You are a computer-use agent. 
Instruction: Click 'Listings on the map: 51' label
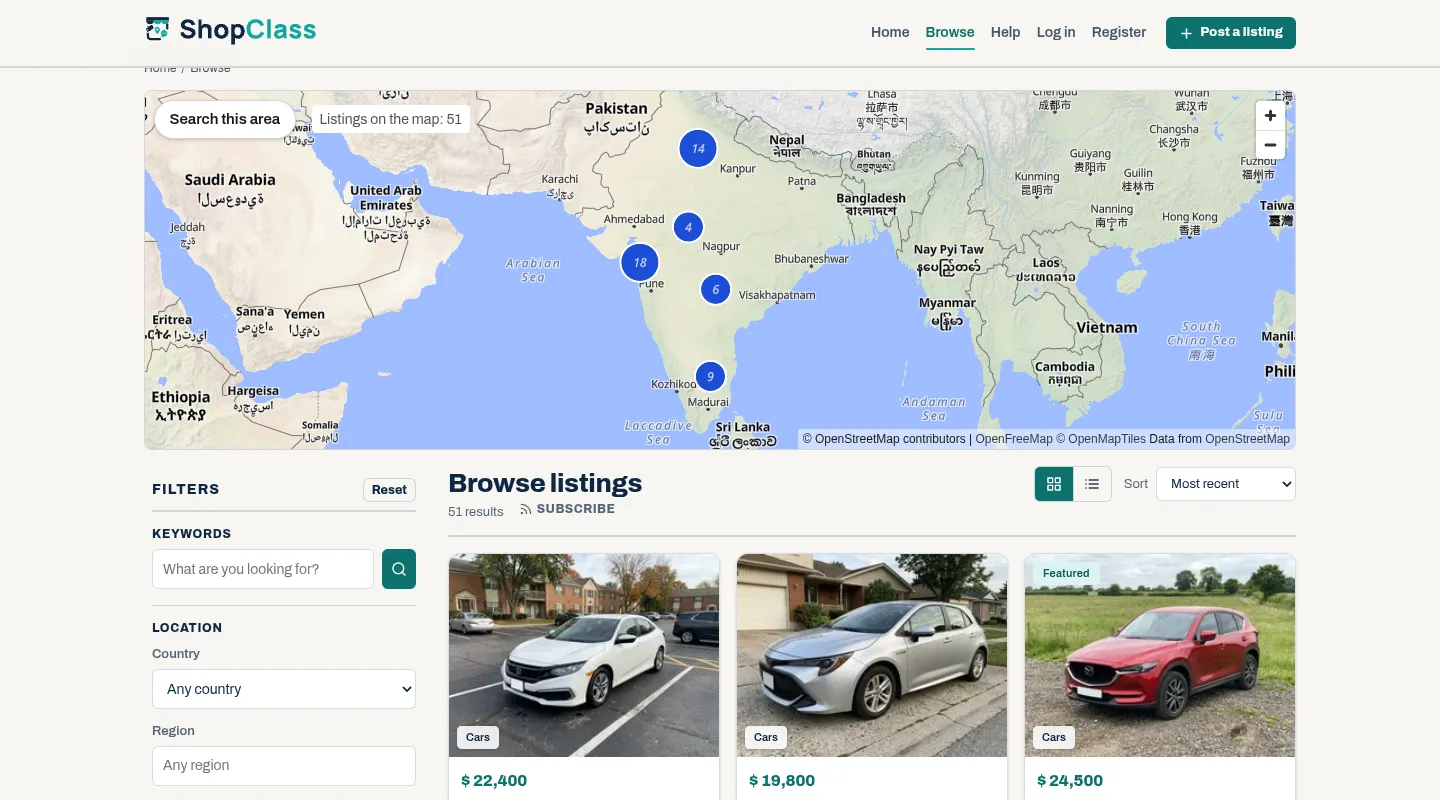click(391, 119)
